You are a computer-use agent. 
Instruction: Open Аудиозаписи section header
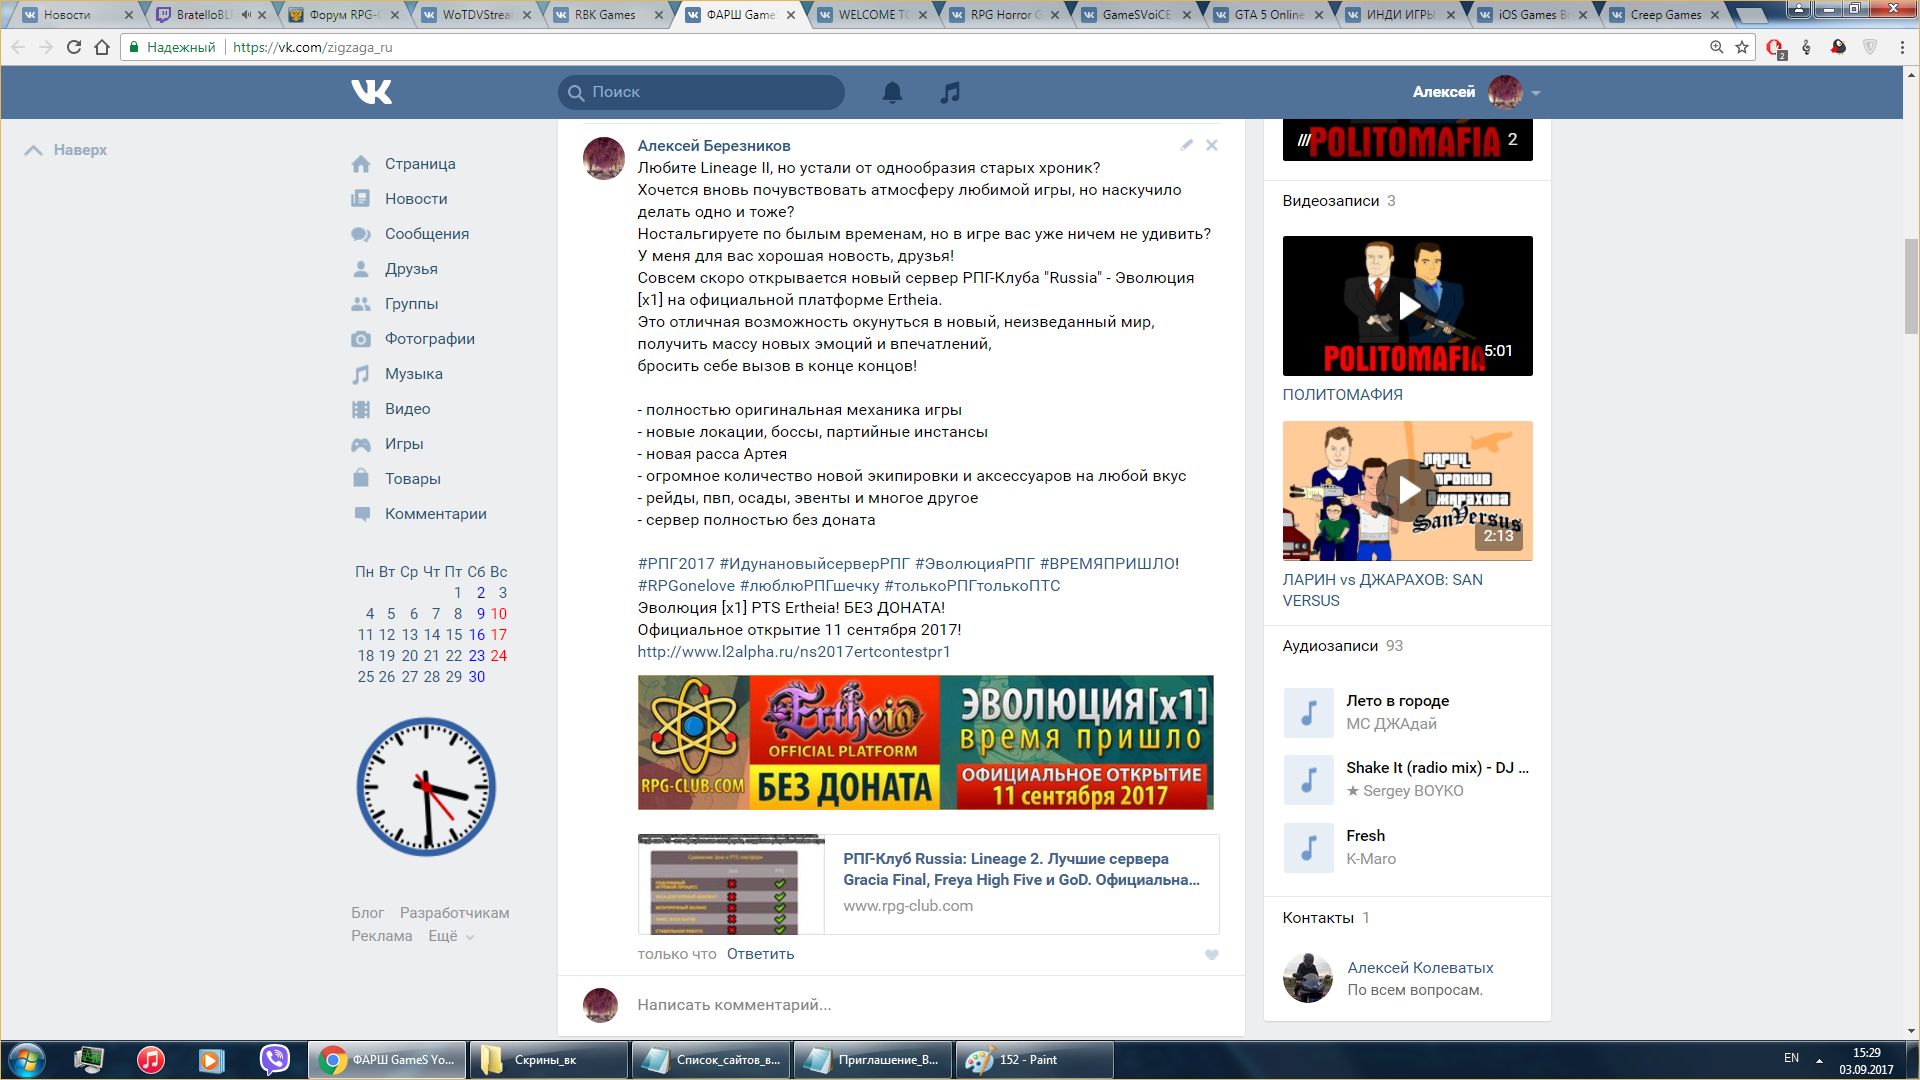coord(1343,646)
